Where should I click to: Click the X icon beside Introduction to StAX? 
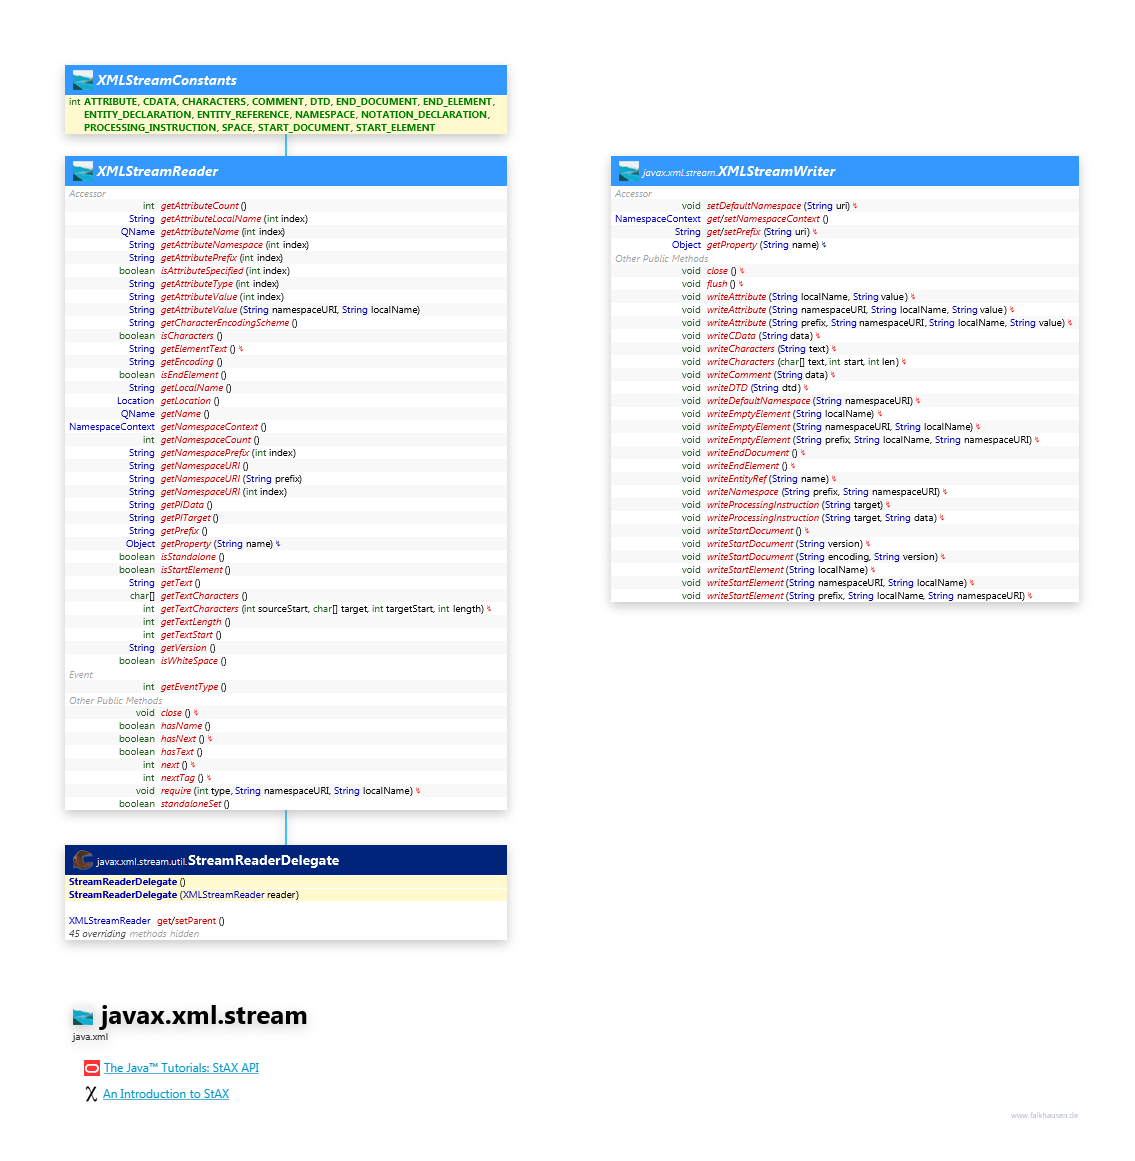tap(91, 1094)
